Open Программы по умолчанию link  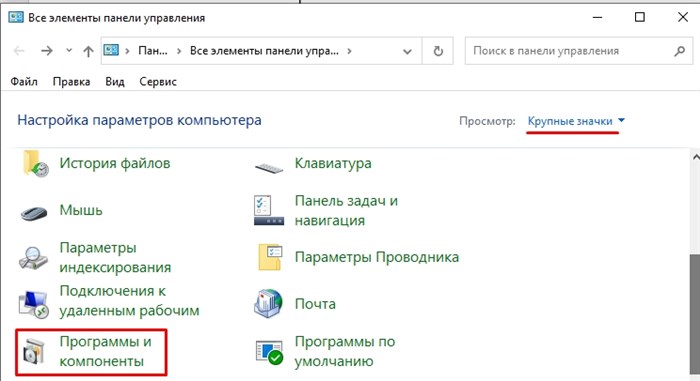click(x=345, y=351)
